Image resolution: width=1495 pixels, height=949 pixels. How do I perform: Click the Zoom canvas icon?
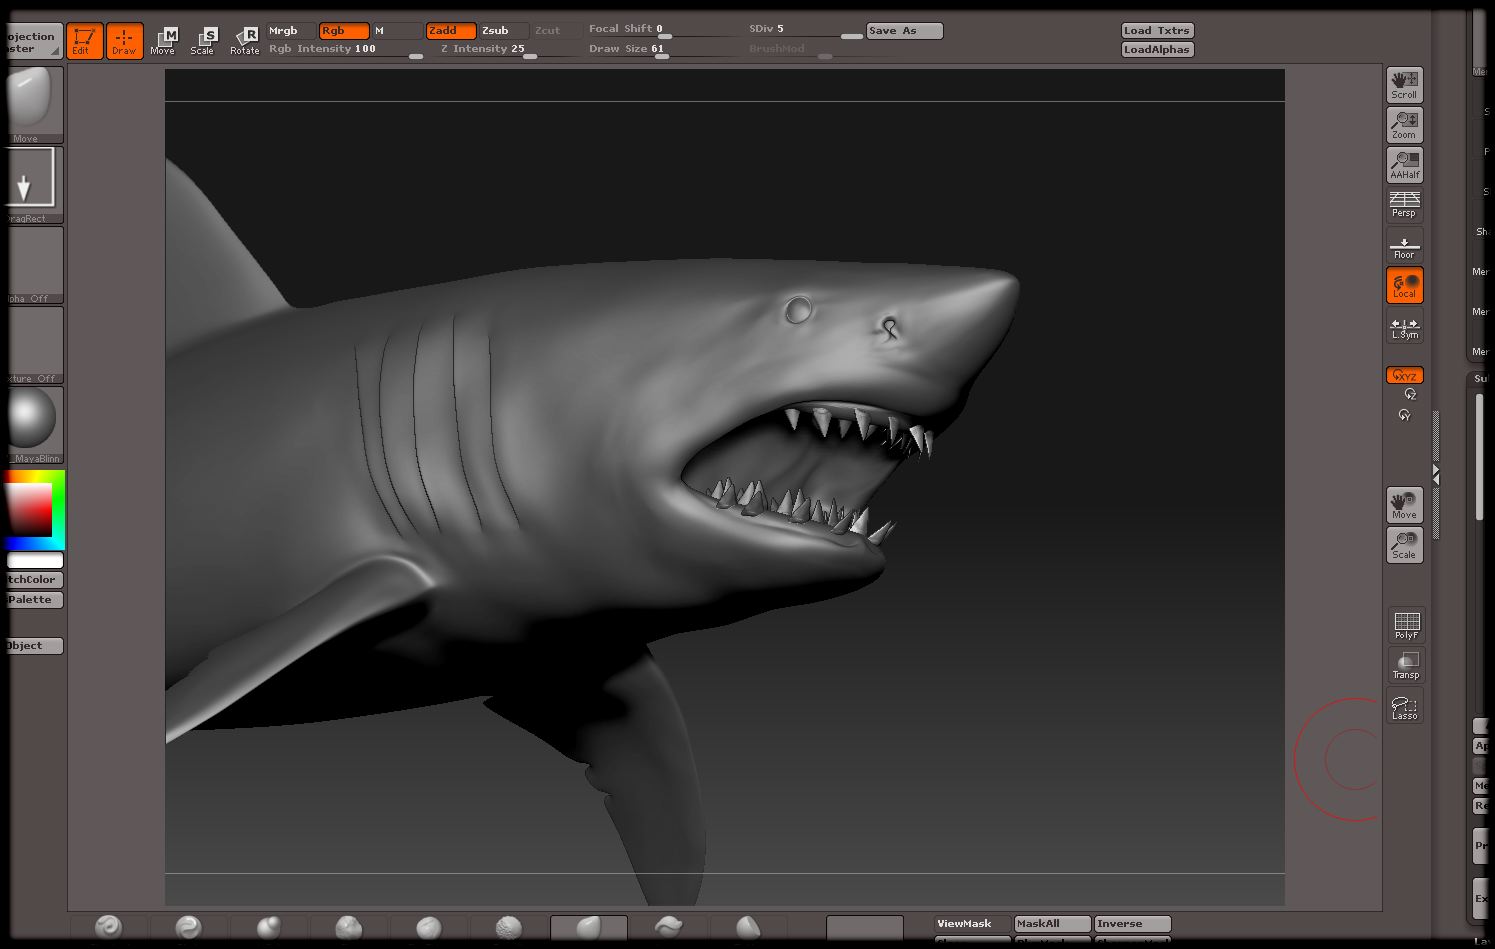[1404, 125]
